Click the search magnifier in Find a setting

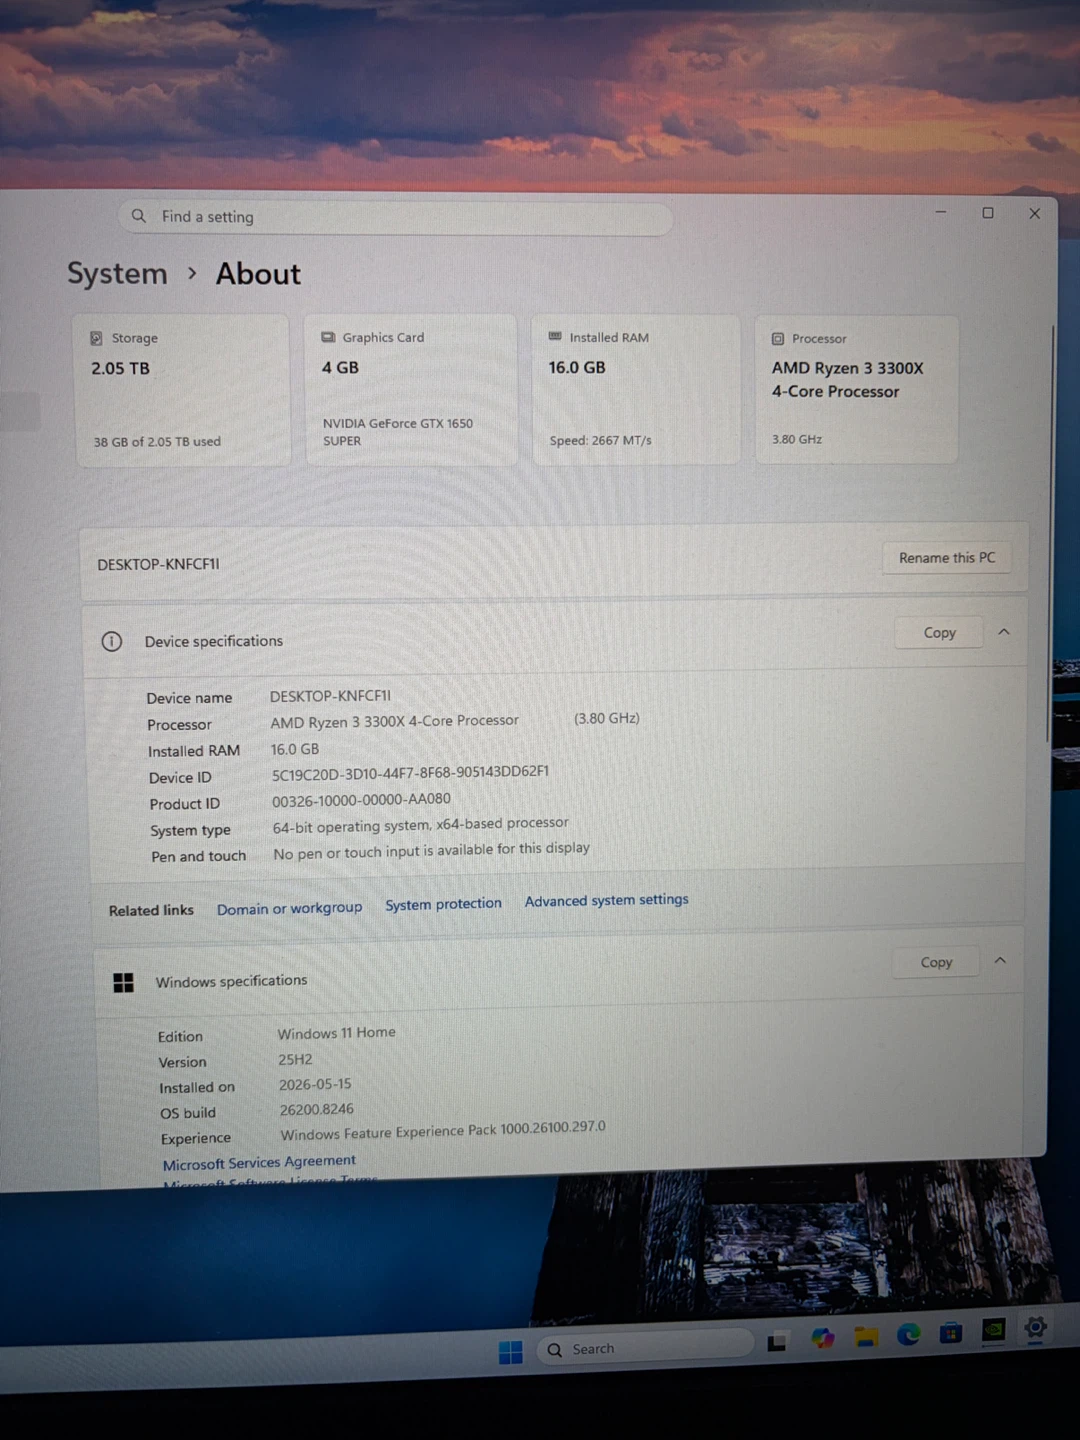pyautogui.click(x=139, y=216)
